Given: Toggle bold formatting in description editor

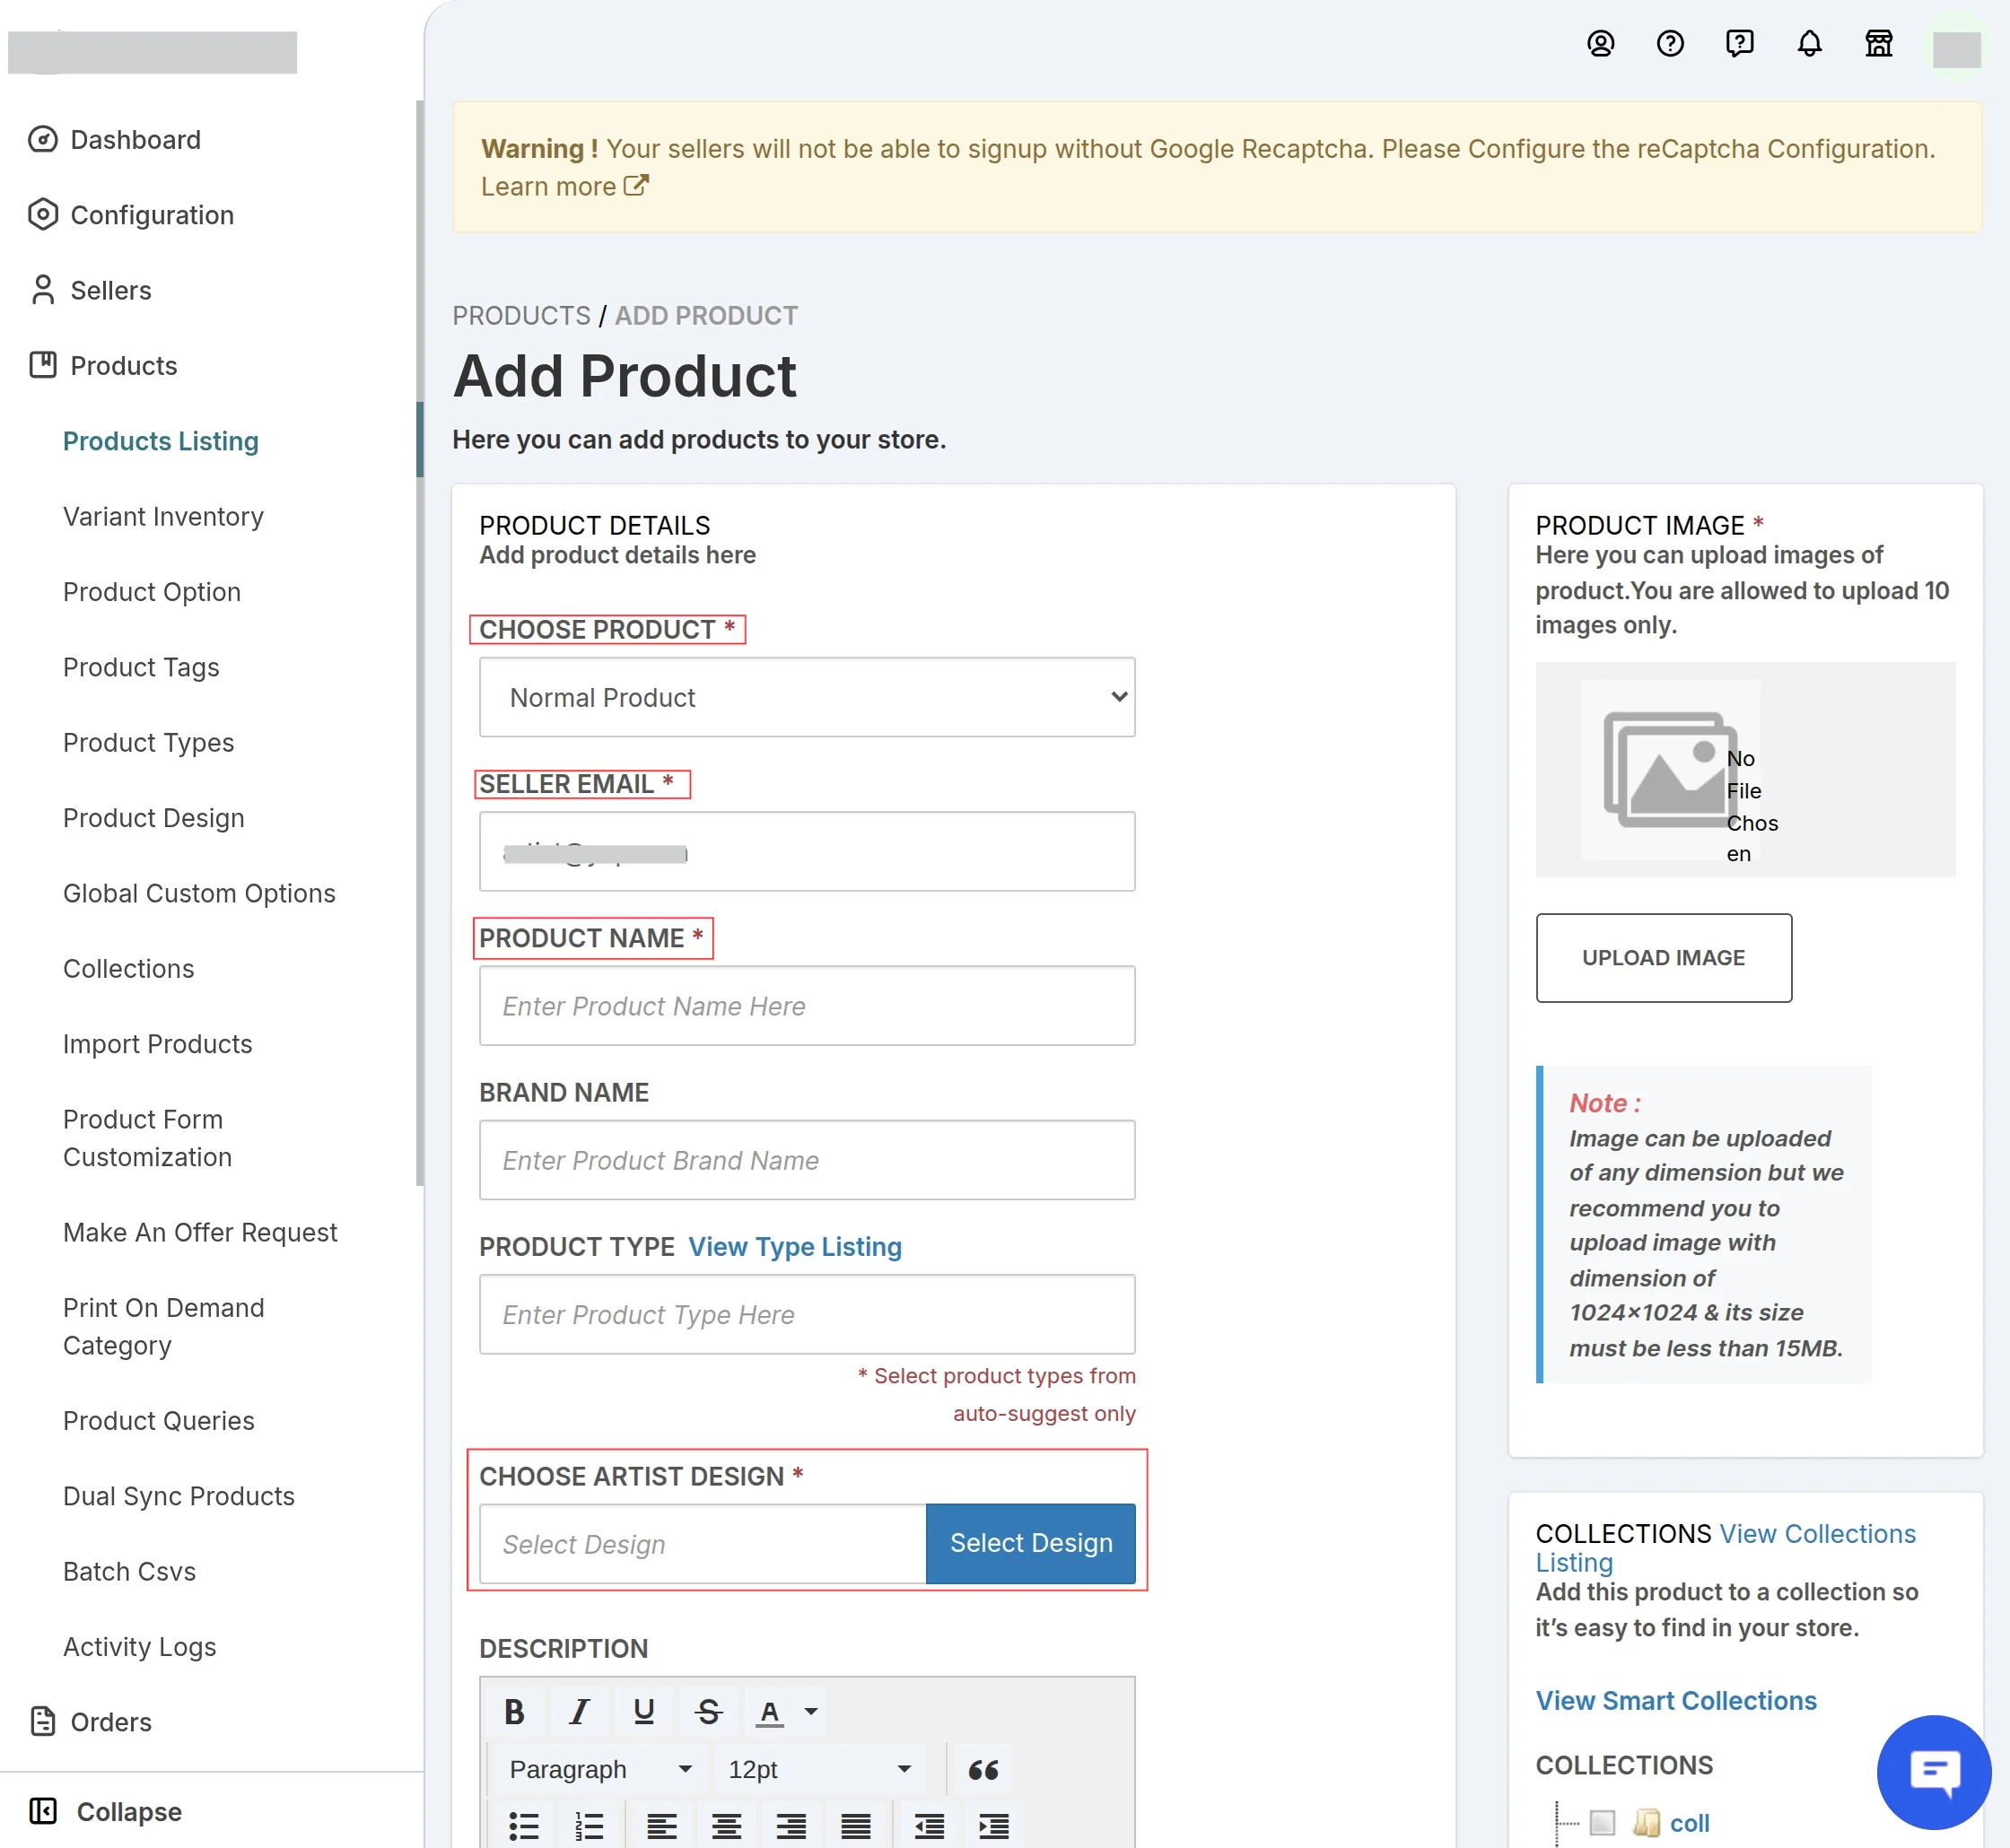Looking at the screenshot, I should point(515,1712).
